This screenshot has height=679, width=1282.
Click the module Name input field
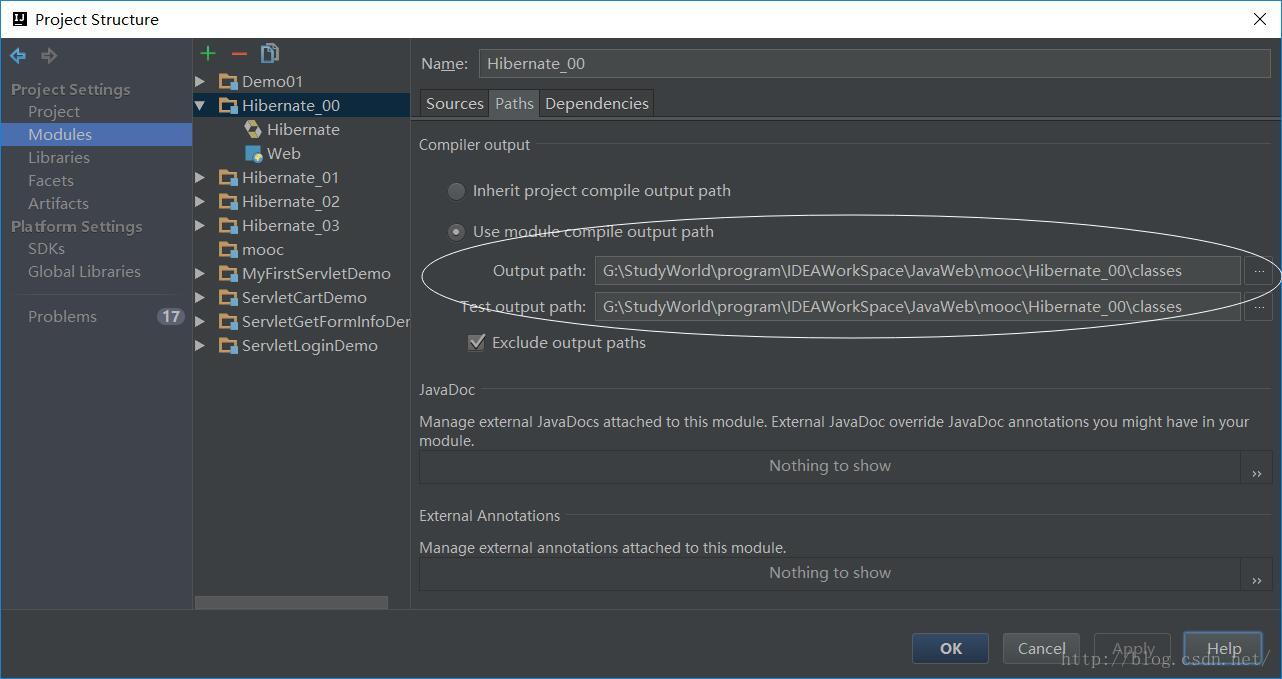click(874, 63)
